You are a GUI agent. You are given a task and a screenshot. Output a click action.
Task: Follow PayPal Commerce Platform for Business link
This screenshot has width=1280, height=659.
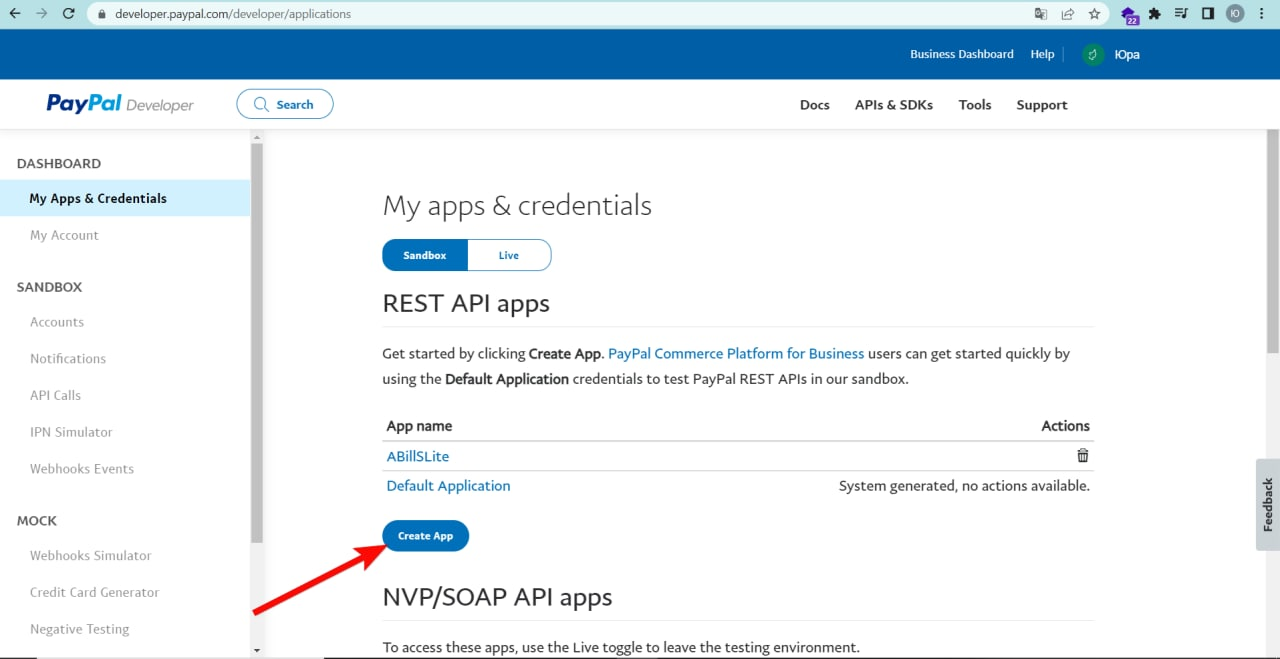click(x=736, y=353)
